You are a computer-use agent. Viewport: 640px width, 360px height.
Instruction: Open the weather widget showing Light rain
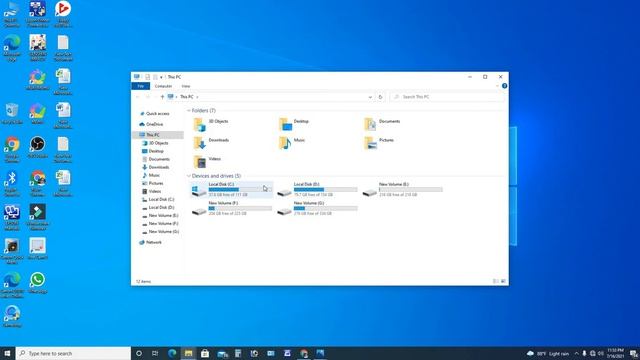click(548, 353)
